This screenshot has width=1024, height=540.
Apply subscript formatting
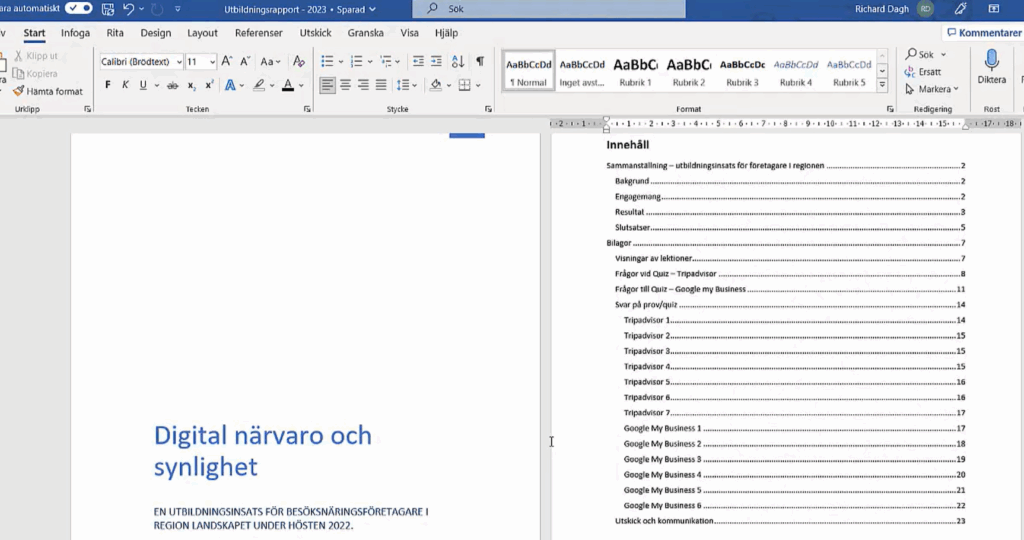click(191, 86)
